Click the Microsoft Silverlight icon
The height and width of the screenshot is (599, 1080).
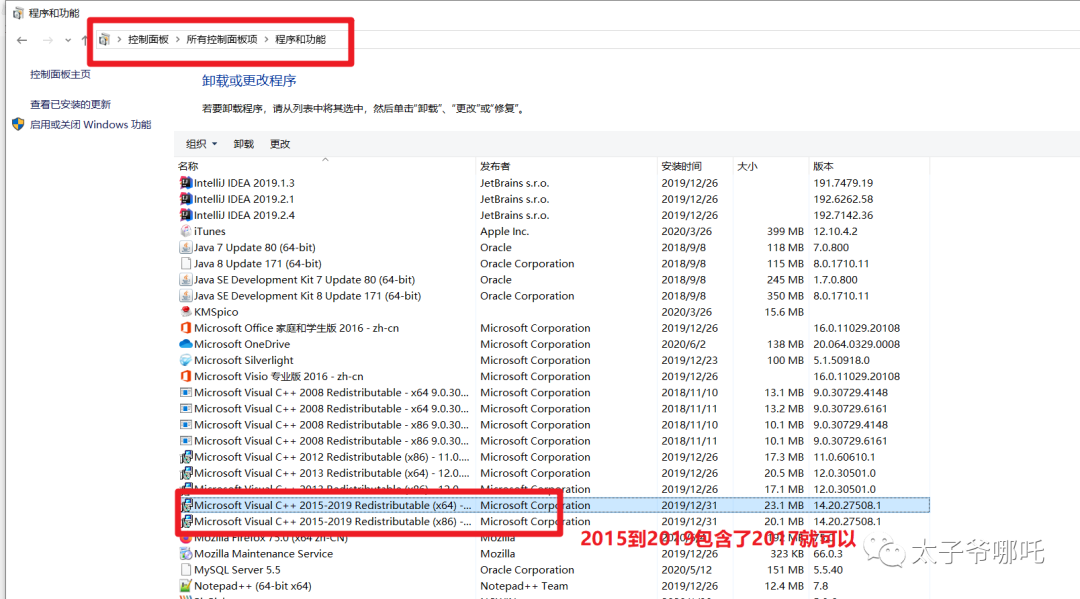(185, 360)
